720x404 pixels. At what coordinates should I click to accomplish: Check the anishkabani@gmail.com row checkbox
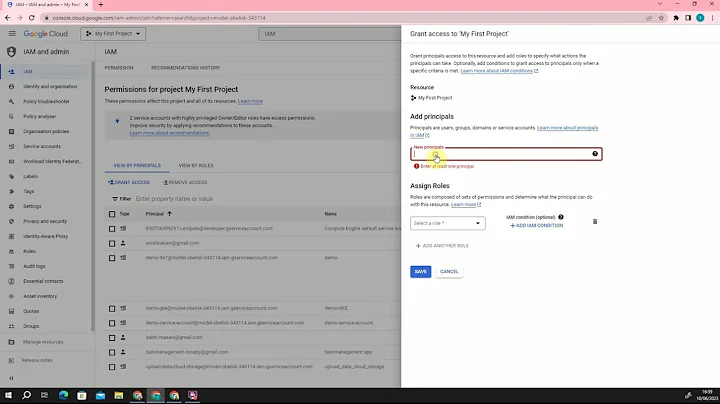[x=112, y=243]
